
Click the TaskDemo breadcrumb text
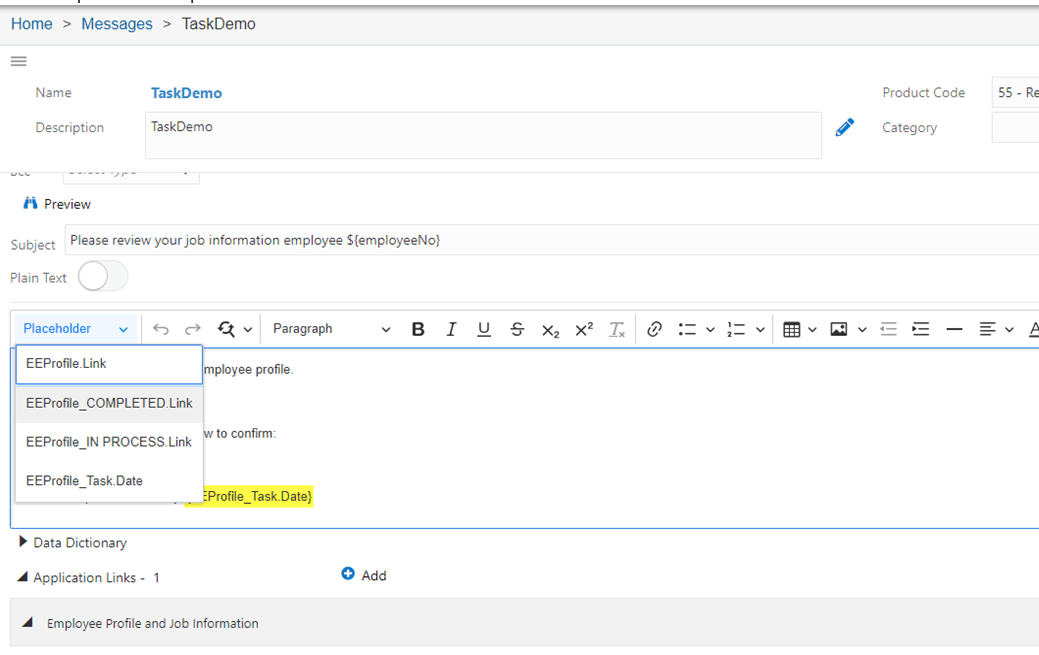(x=219, y=24)
